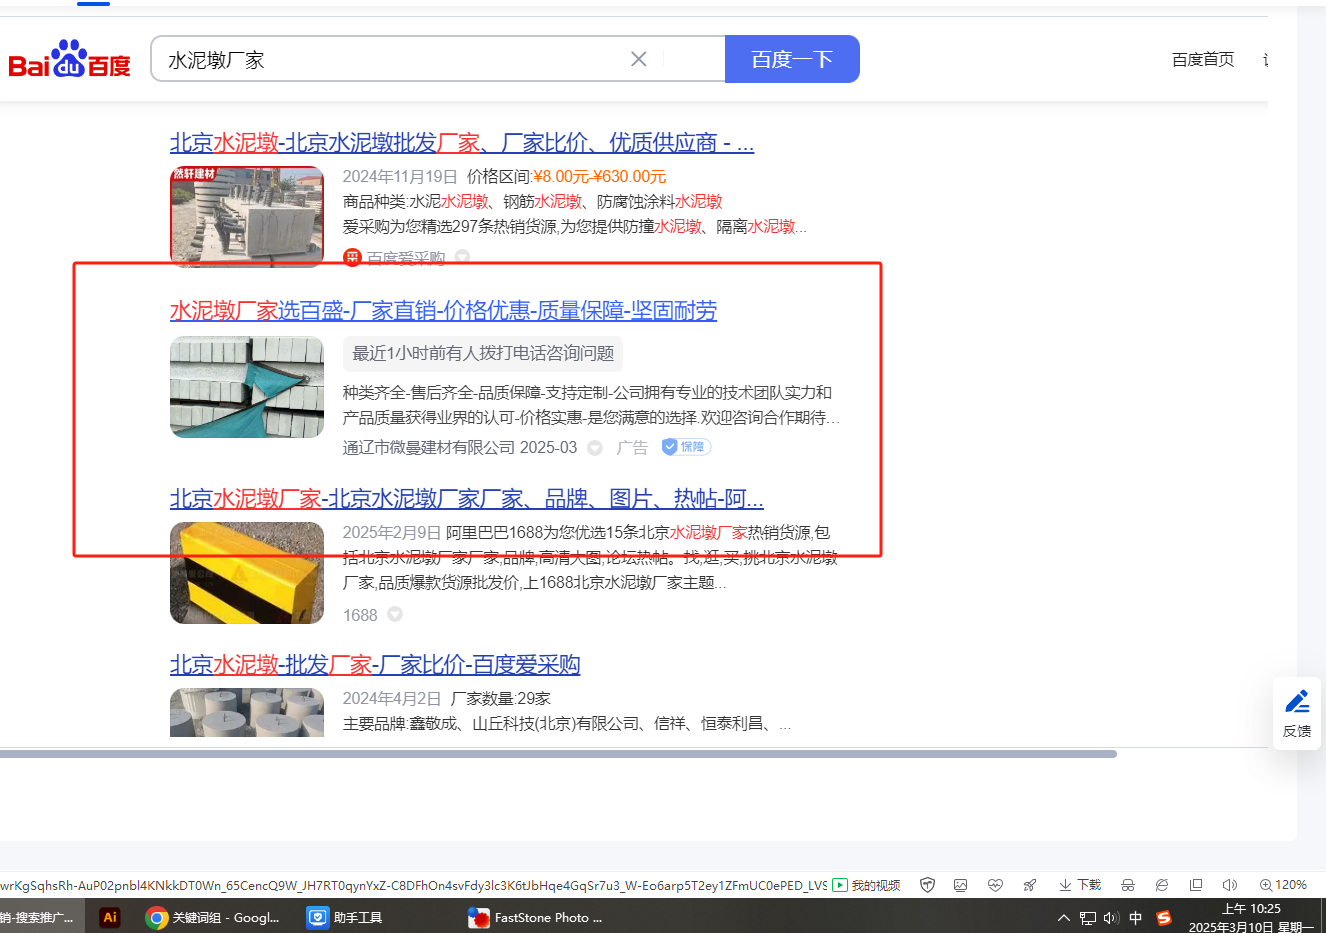Viewport: 1326px width, 933px height.
Task: Toggle the browser sound speaker icon in status bar
Action: point(1230,885)
